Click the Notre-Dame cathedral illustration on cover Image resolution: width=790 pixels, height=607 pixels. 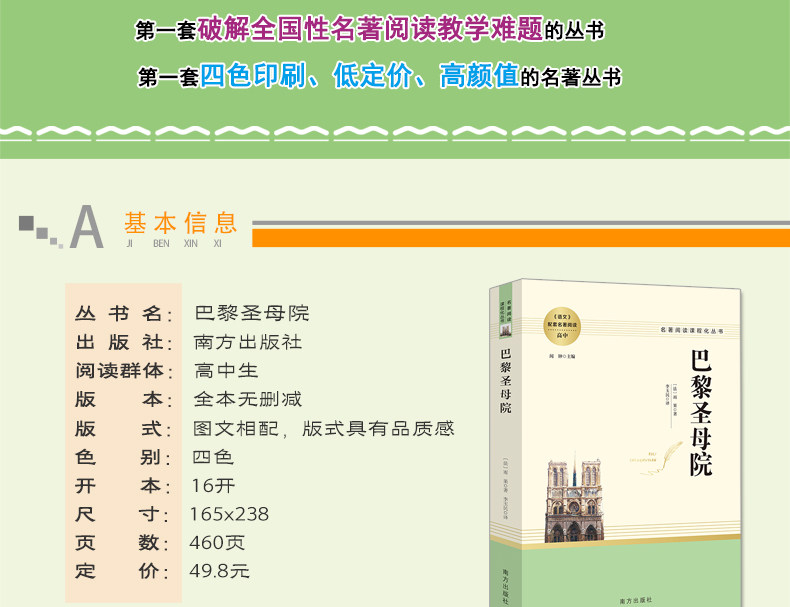click(573, 497)
